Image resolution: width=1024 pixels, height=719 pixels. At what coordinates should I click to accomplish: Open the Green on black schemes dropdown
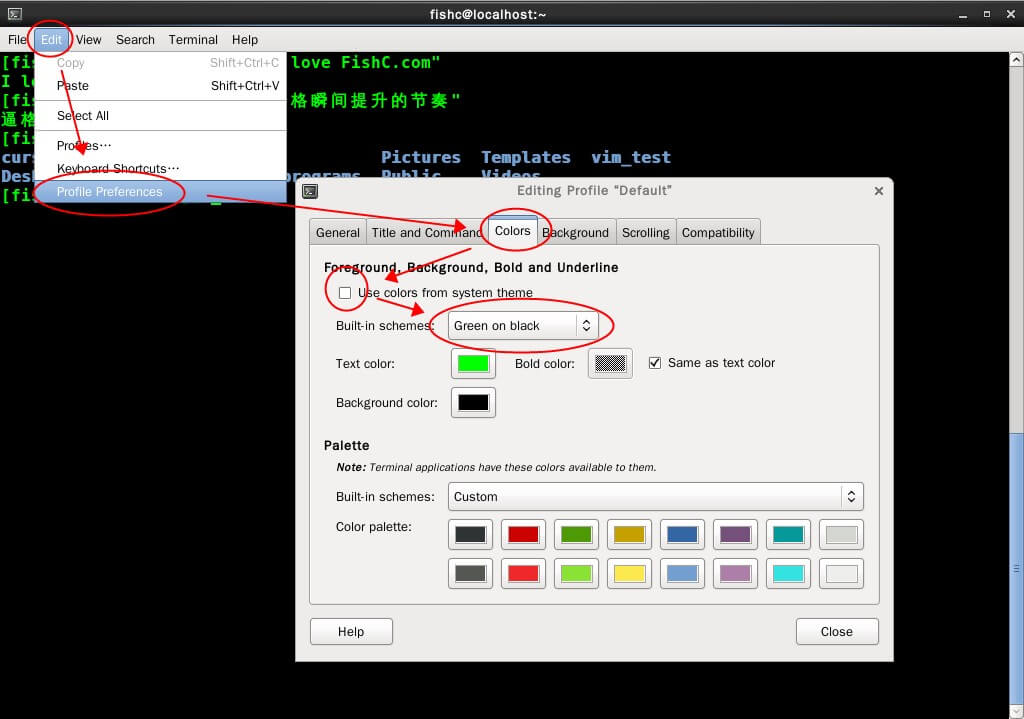(523, 326)
